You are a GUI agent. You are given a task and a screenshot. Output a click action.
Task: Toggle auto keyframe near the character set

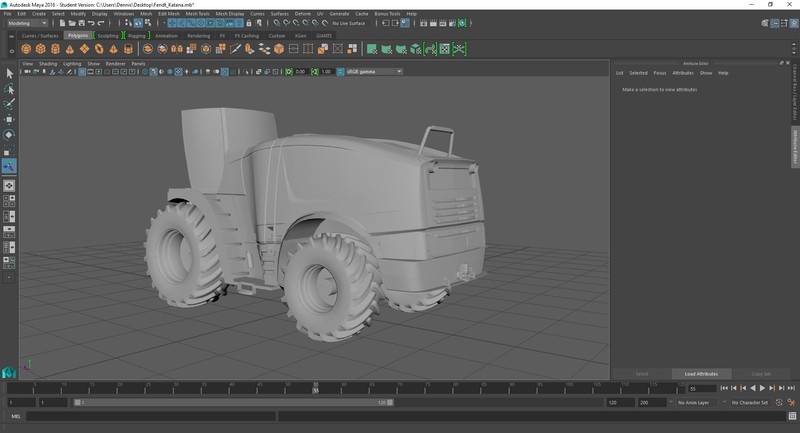(779, 402)
